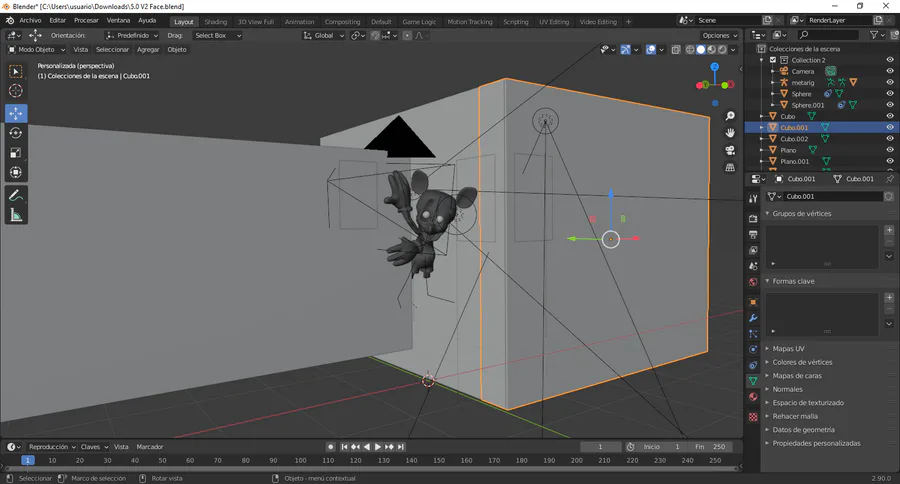Switch to Wireframe viewport shading
The height and width of the screenshot is (484, 900).
click(690, 50)
